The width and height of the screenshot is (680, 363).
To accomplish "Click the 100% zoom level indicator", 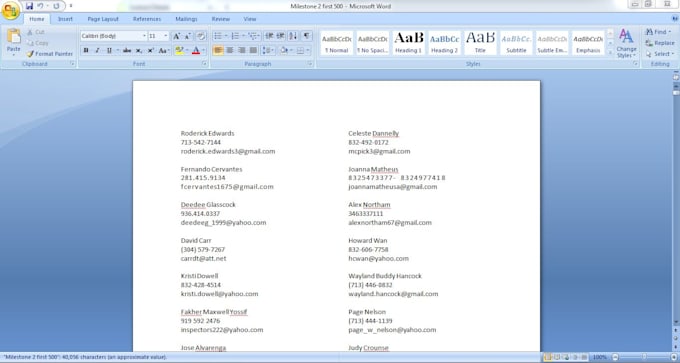I will 600,357.
